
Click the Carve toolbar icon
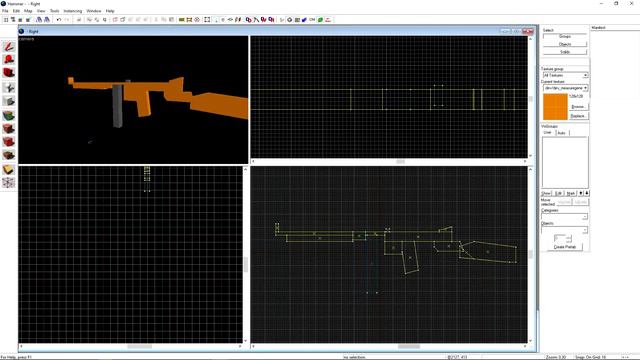[79, 20]
